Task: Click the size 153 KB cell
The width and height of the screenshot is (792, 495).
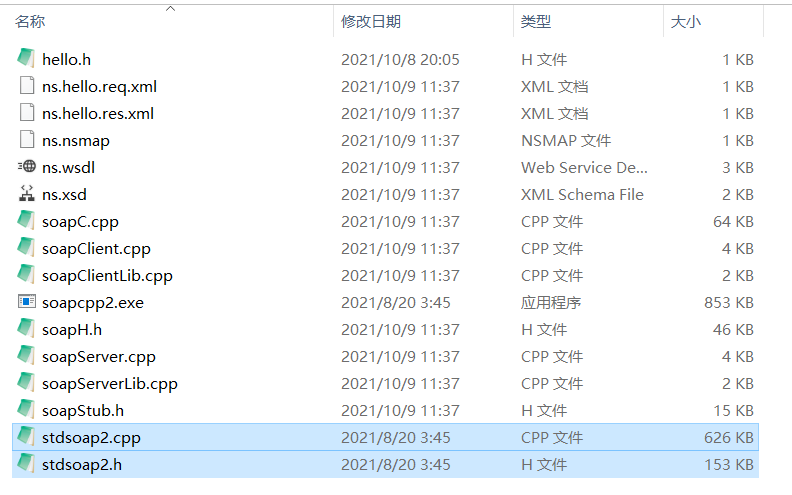Action: 729,465
